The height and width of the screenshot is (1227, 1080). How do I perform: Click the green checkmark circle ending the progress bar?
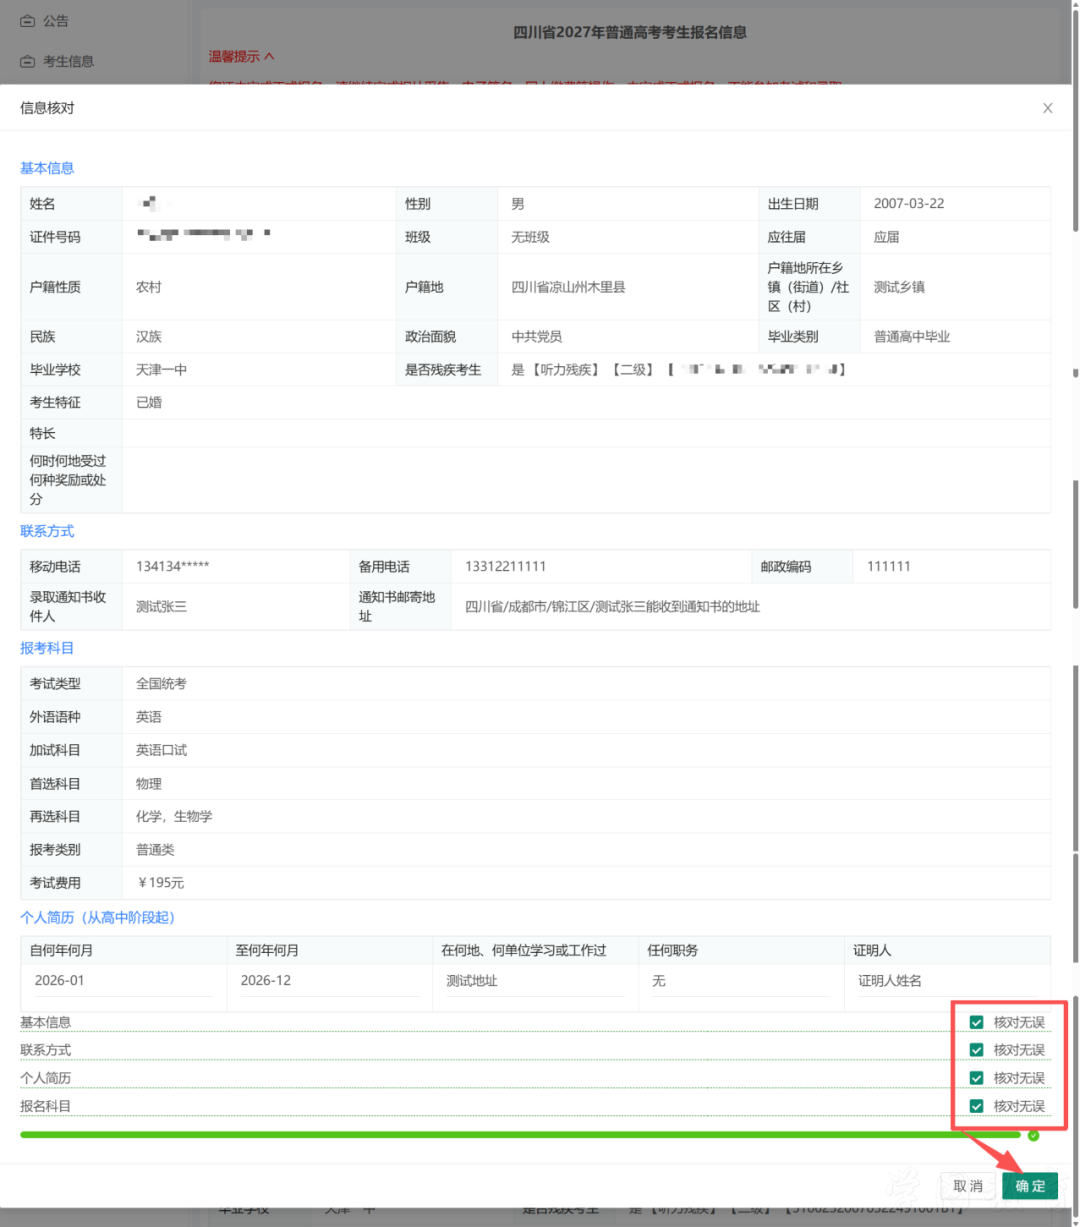[x=1033, y=1135]
